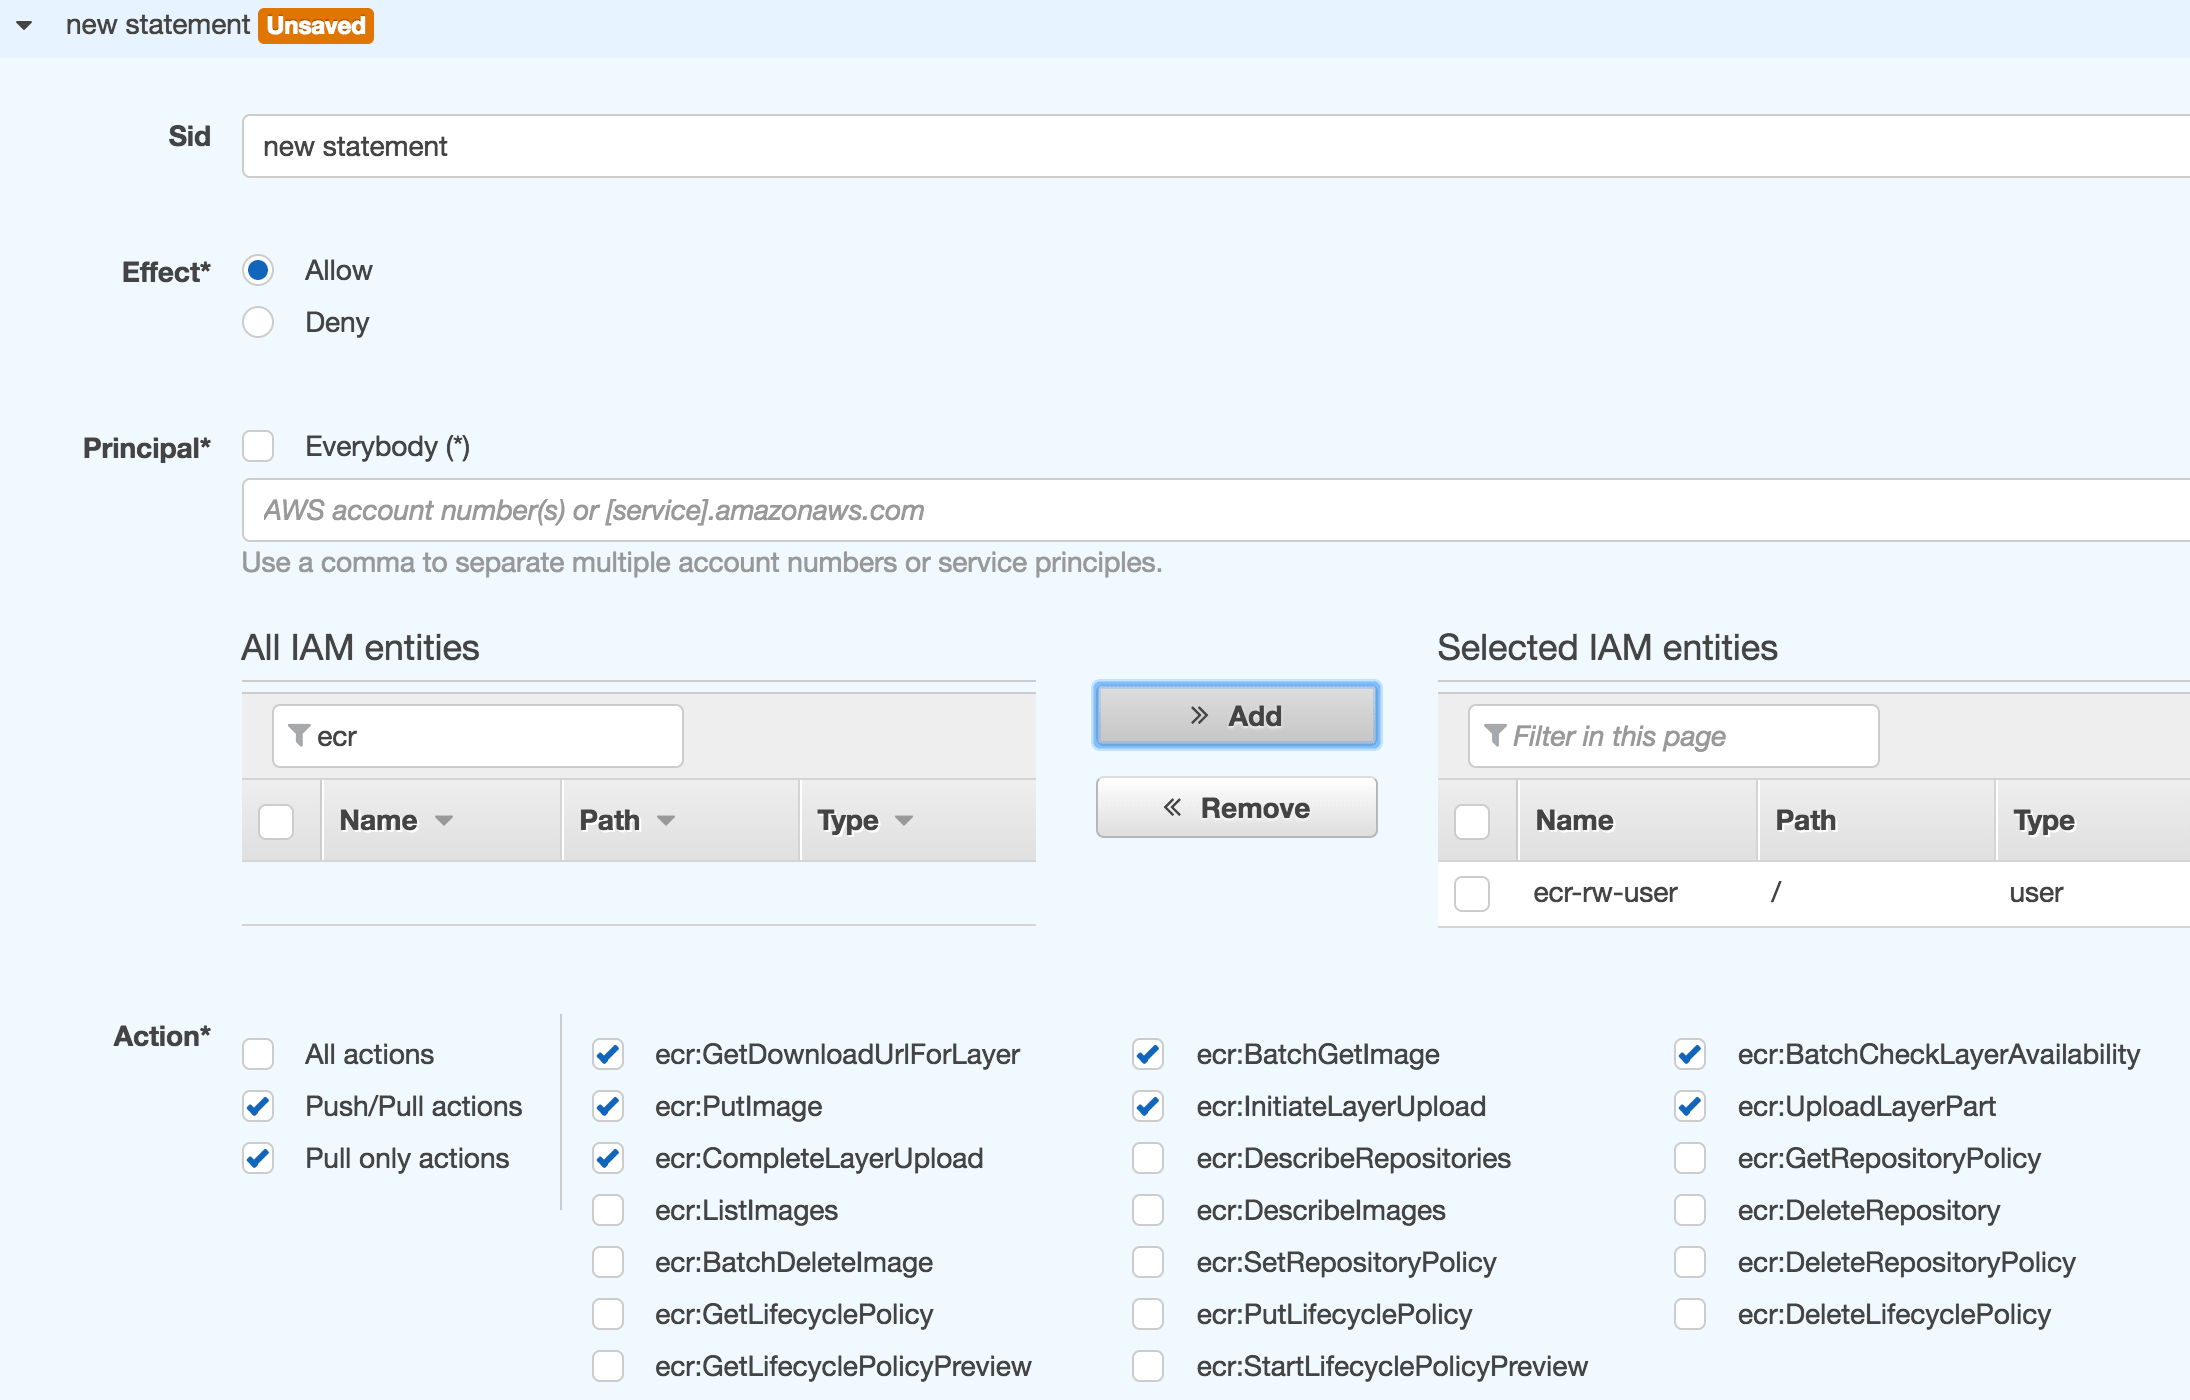Enable the ecr:GetLifecyclePolicy action checkbox
The height and width of the screenshot is (1400, 2190).
click(x=610, y=1314)
